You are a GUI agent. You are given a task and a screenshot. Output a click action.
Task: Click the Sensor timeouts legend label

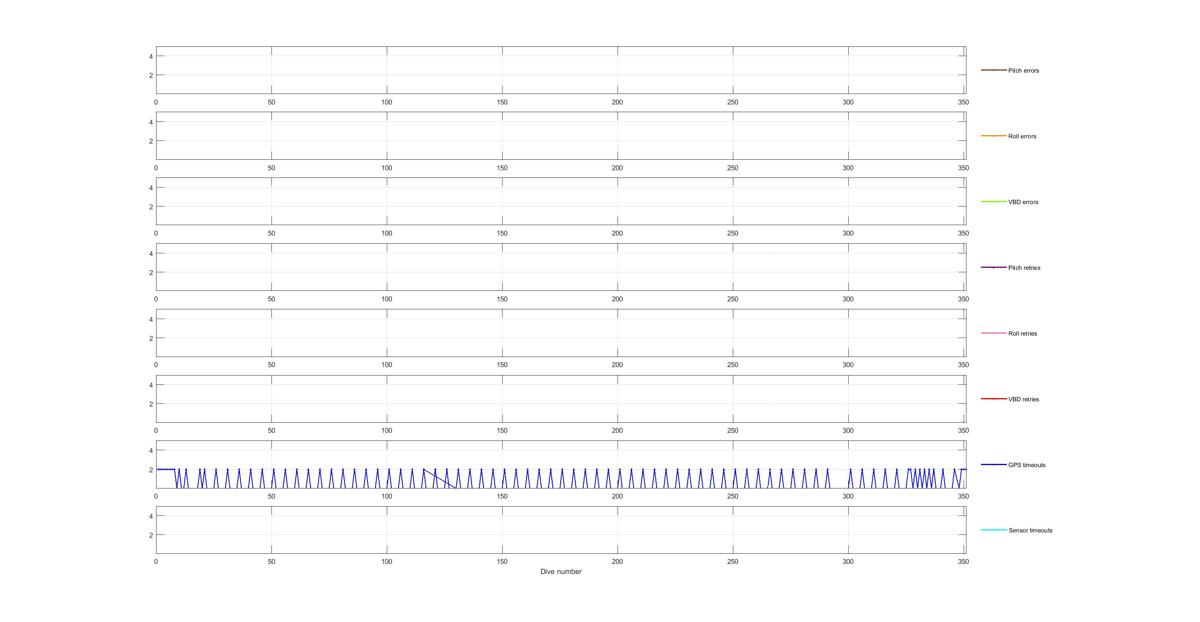(1030, 531)
